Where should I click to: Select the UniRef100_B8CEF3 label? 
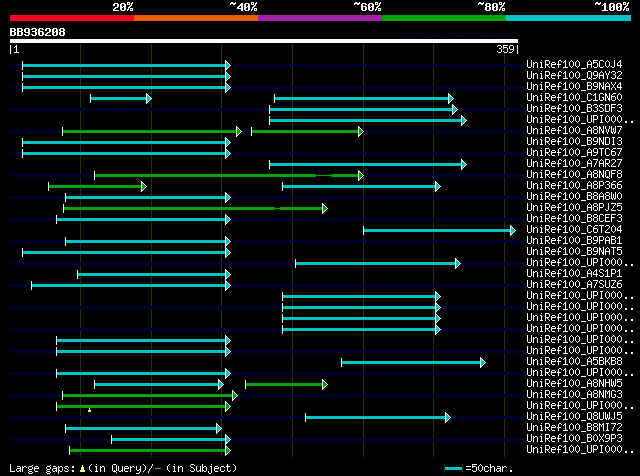point(574,218)
